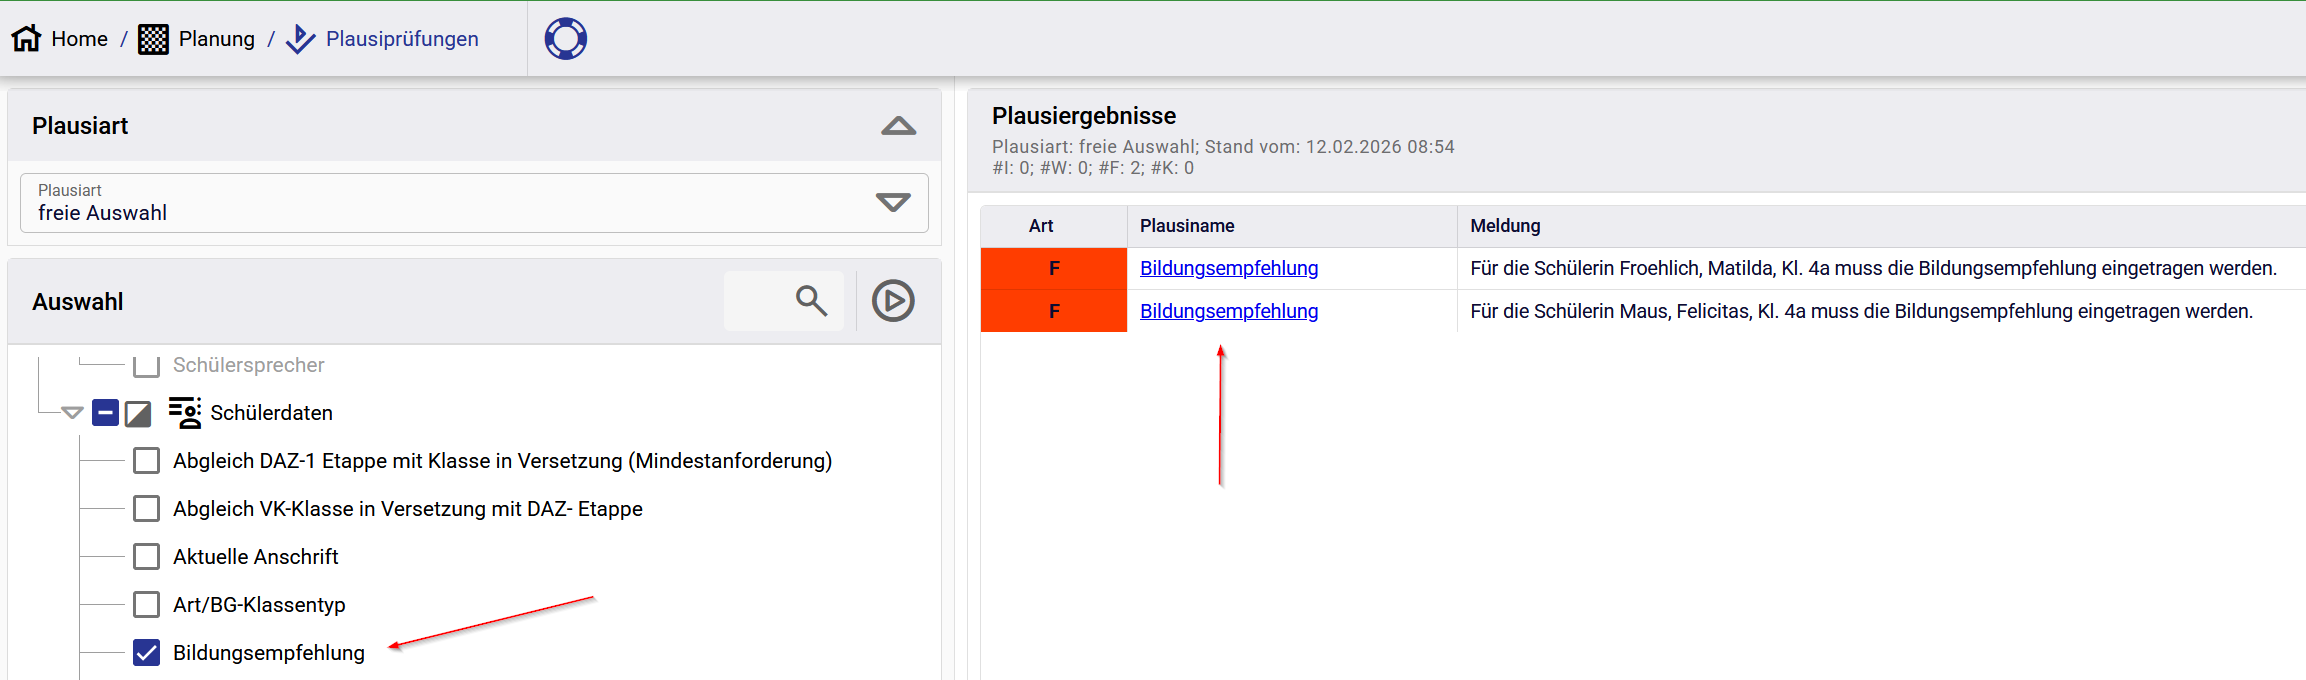This screenshot has height=680, width=2306.
Task: Click the Home house icon
Action: (26, 39)
